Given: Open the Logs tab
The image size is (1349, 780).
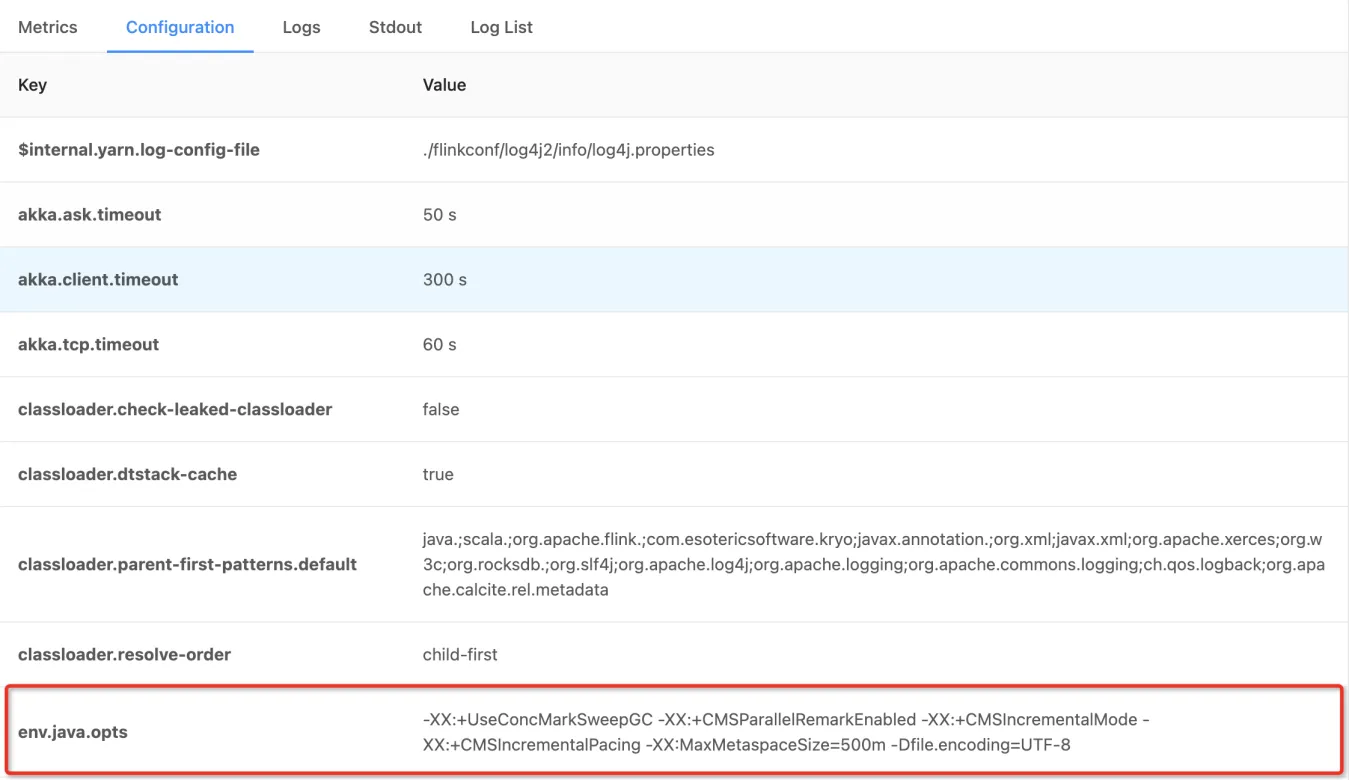Looking at the screenshot, I should click(x=301, y=27).
